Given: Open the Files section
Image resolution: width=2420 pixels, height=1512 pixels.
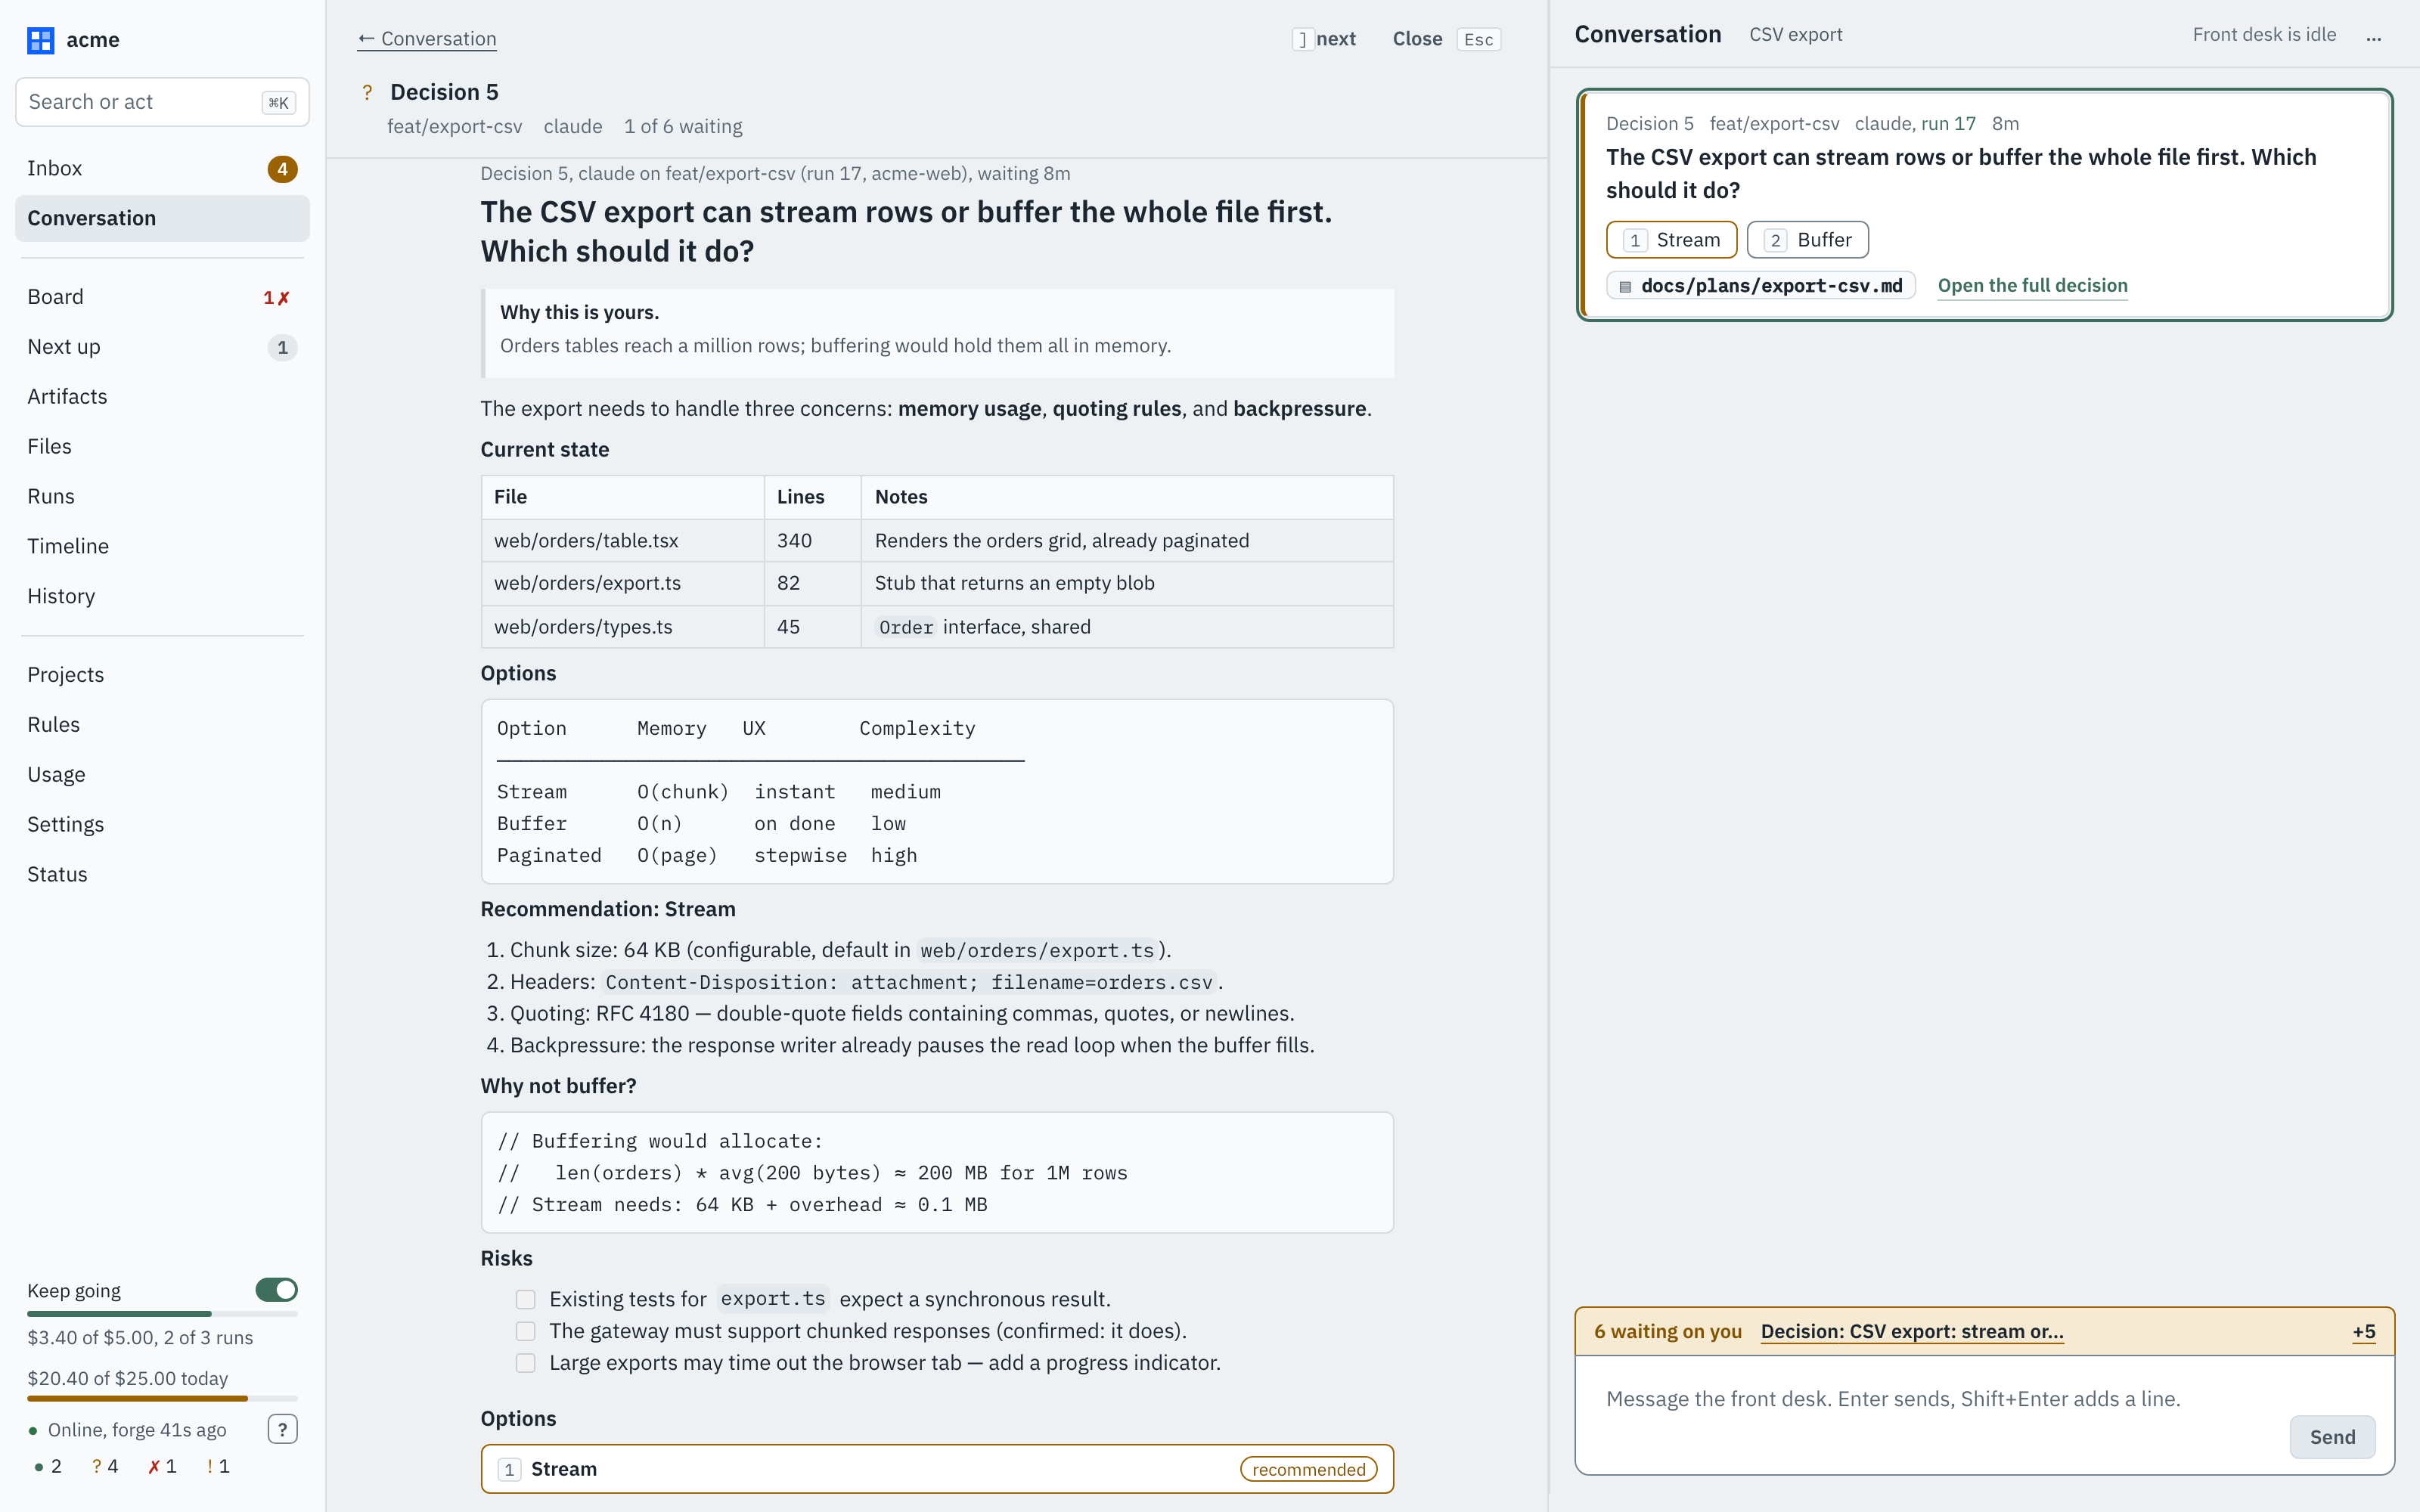Looking at the screenshot, I should (162, 447).
